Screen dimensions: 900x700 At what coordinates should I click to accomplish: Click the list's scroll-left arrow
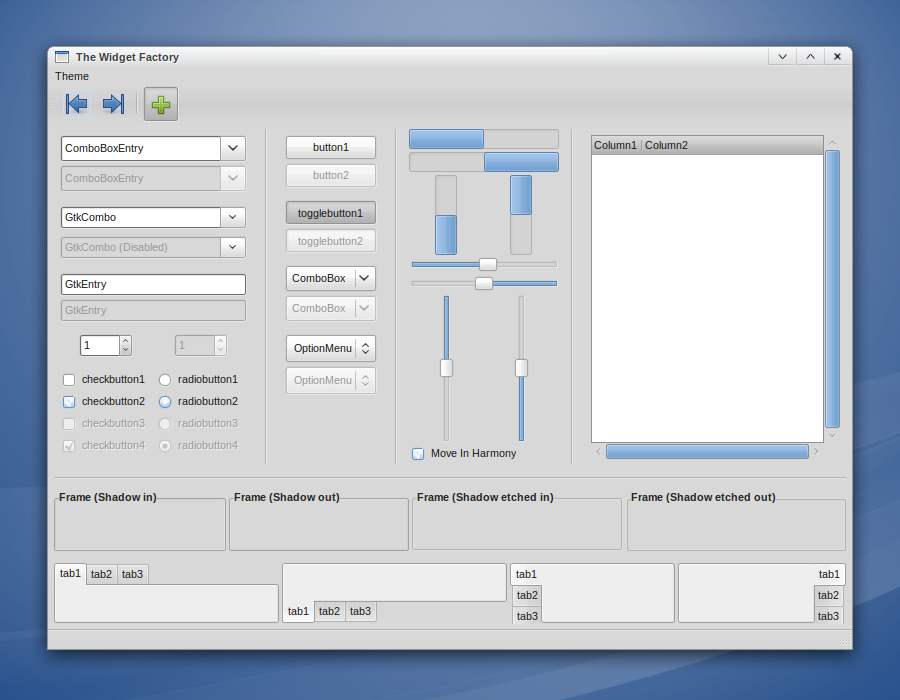pos(599,452)
